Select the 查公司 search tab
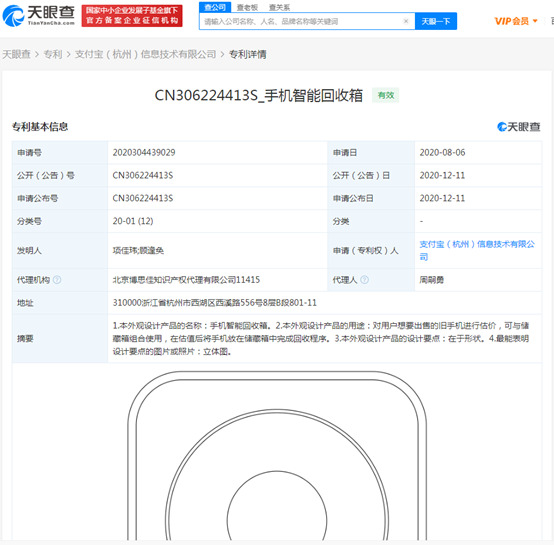Screen dimensions: 554x545 (x=215, y=7)
